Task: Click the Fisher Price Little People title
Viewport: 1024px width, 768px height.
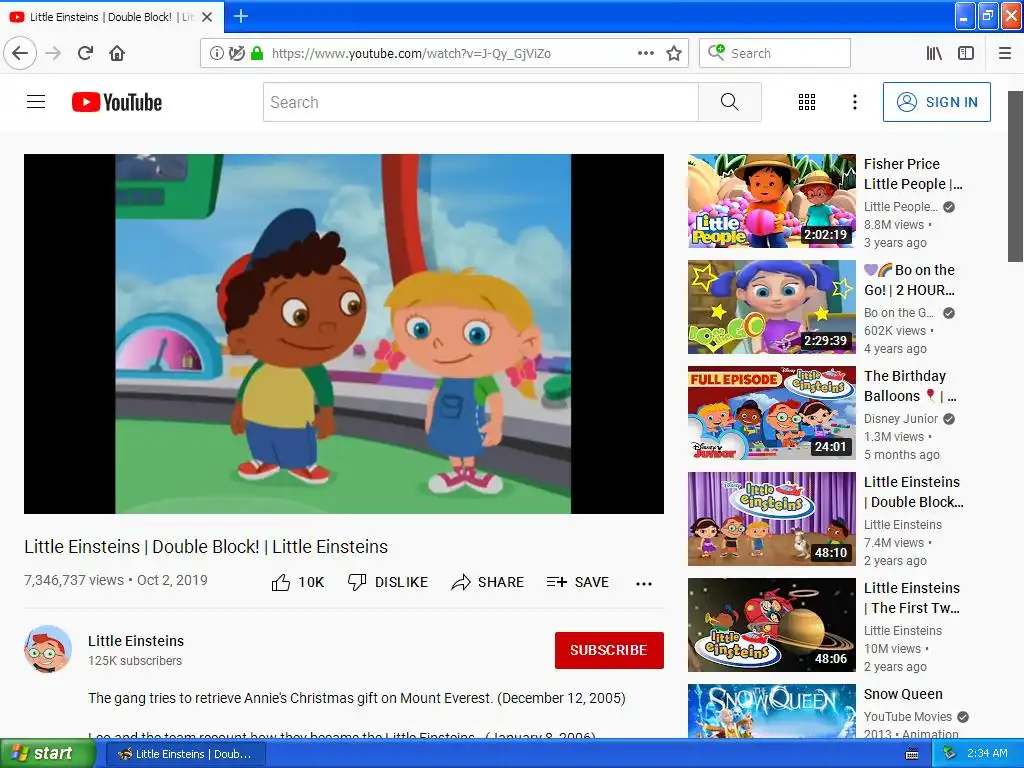Action: (913, 174)
